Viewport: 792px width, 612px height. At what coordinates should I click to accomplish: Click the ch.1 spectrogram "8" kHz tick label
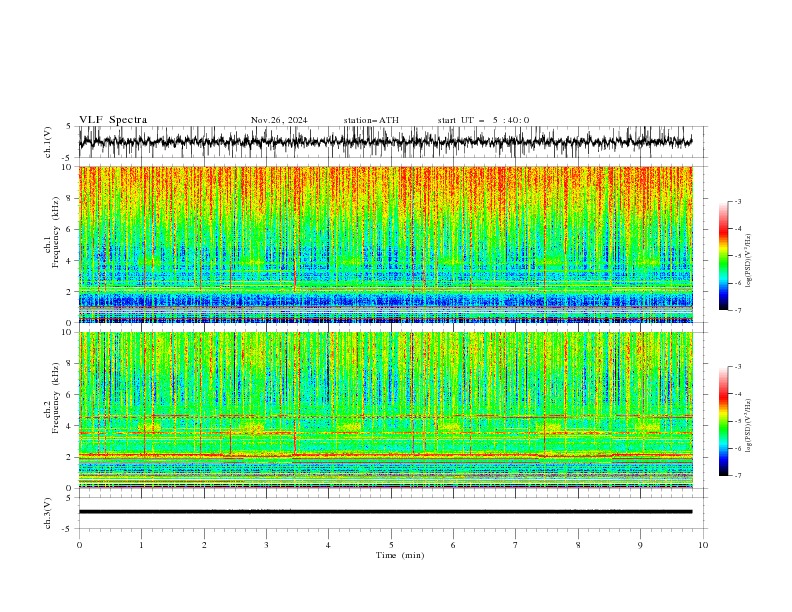69,198
